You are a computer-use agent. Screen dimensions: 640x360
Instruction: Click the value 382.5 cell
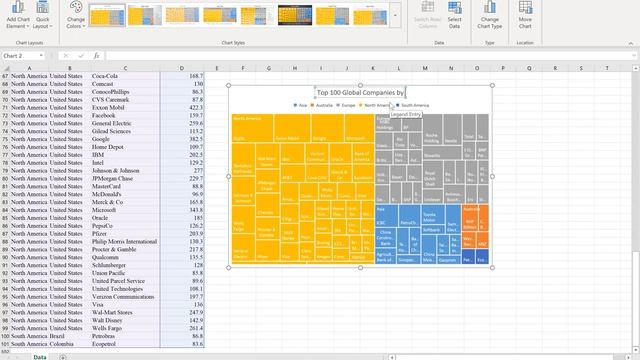[x=182, y=139]
